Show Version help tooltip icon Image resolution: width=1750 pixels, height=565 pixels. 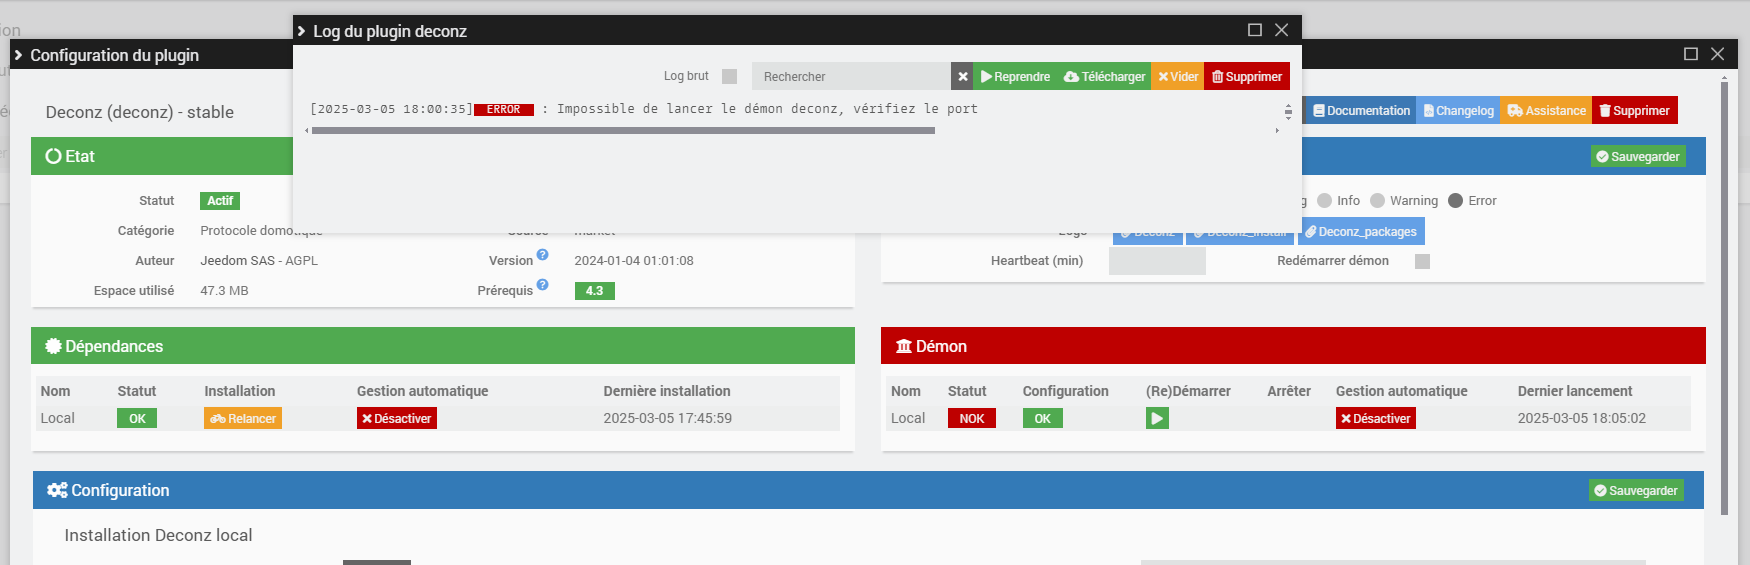542,254
